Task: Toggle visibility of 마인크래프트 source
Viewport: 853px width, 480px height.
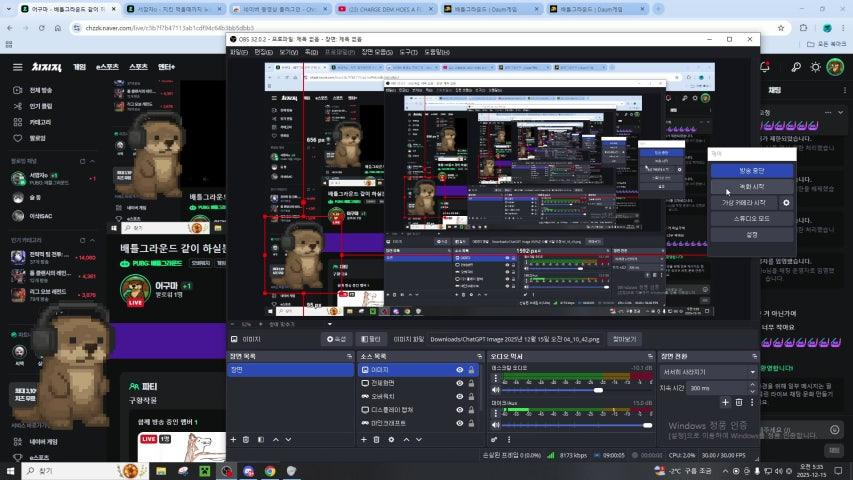Action: [x=460, y=423]
